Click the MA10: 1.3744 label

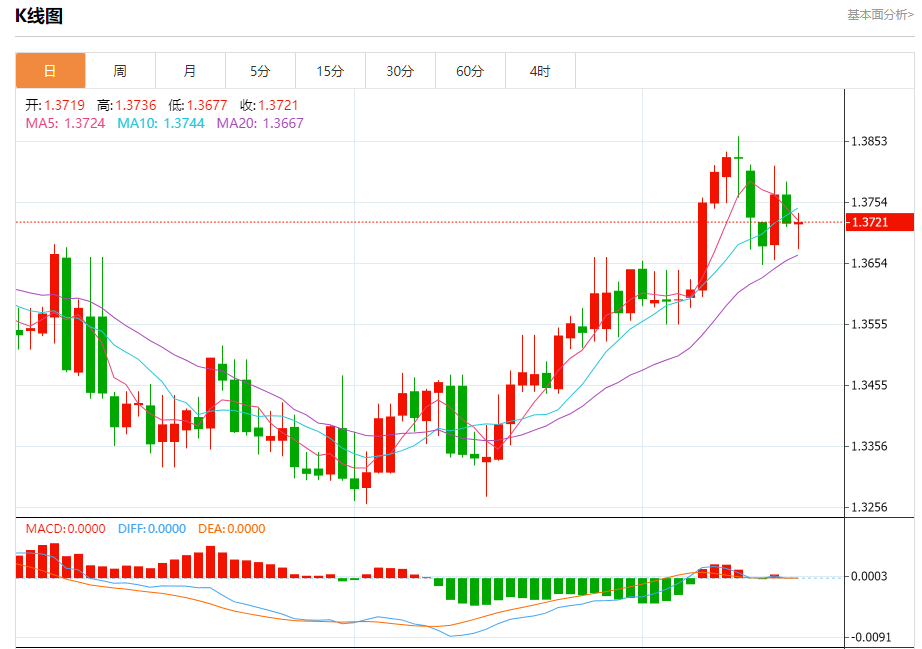click(161, 123)
